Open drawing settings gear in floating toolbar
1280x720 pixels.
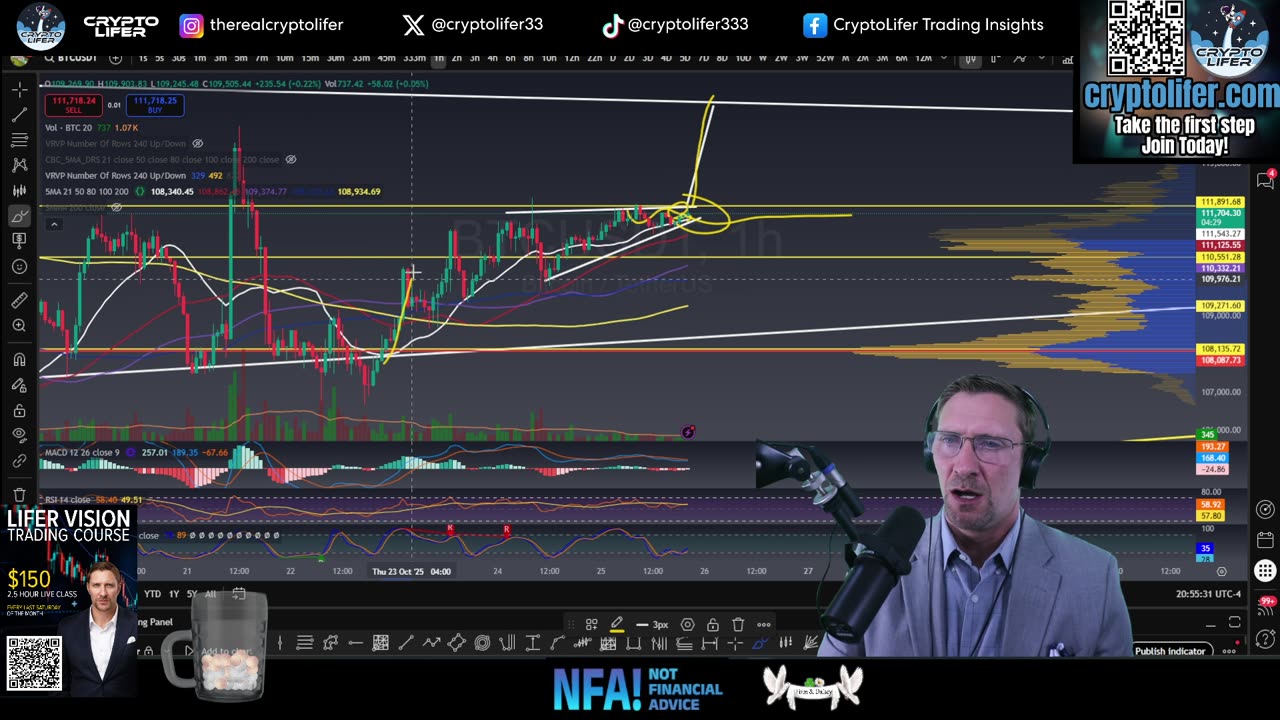click(x=687, y=624)
